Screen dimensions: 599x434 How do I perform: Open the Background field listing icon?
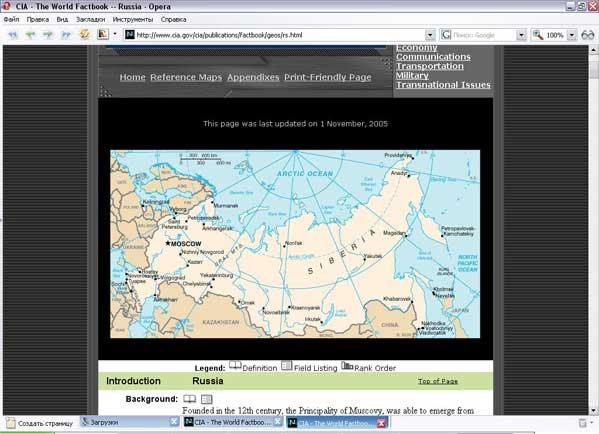click(x=206, y=399)
